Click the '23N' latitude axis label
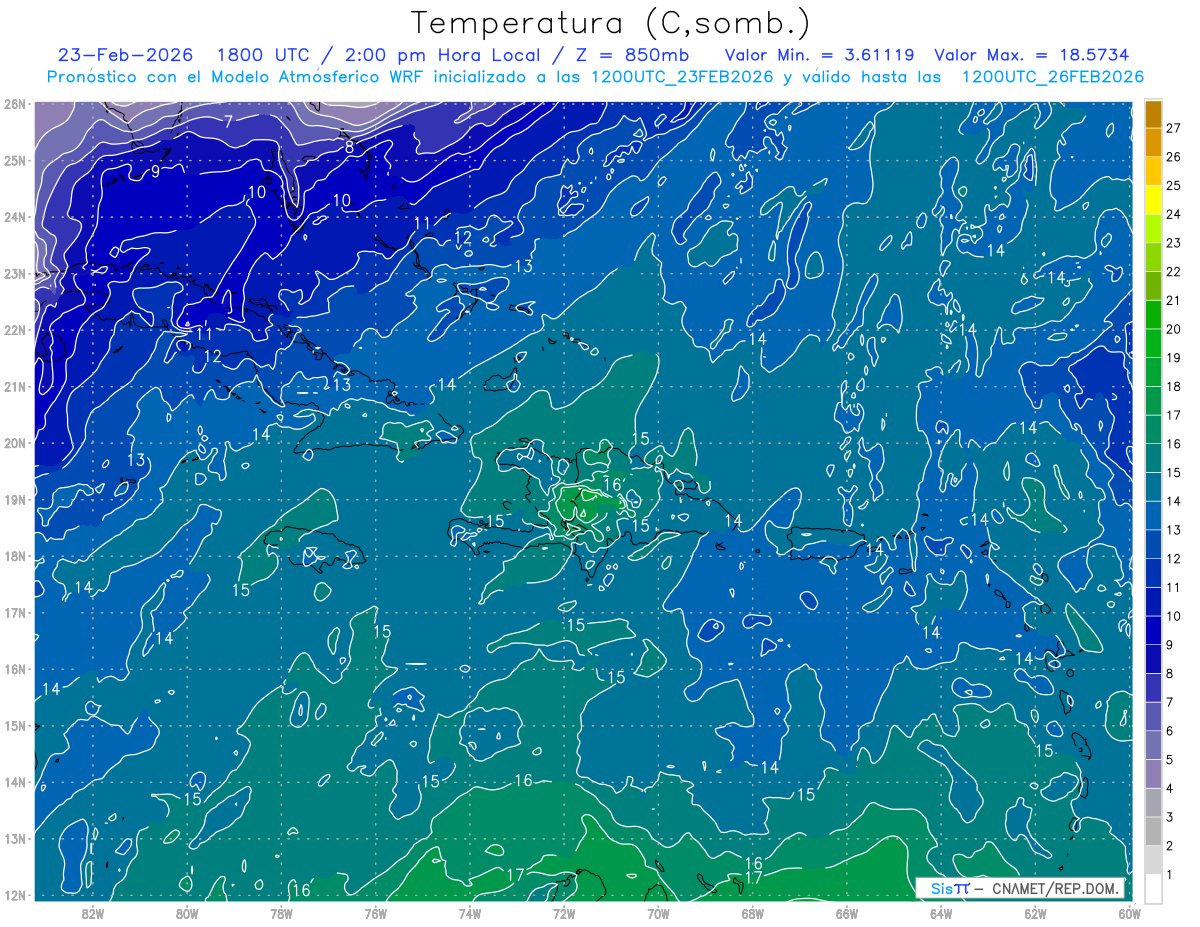Viewport: 1200px width, 927px height. coord(15,273)
